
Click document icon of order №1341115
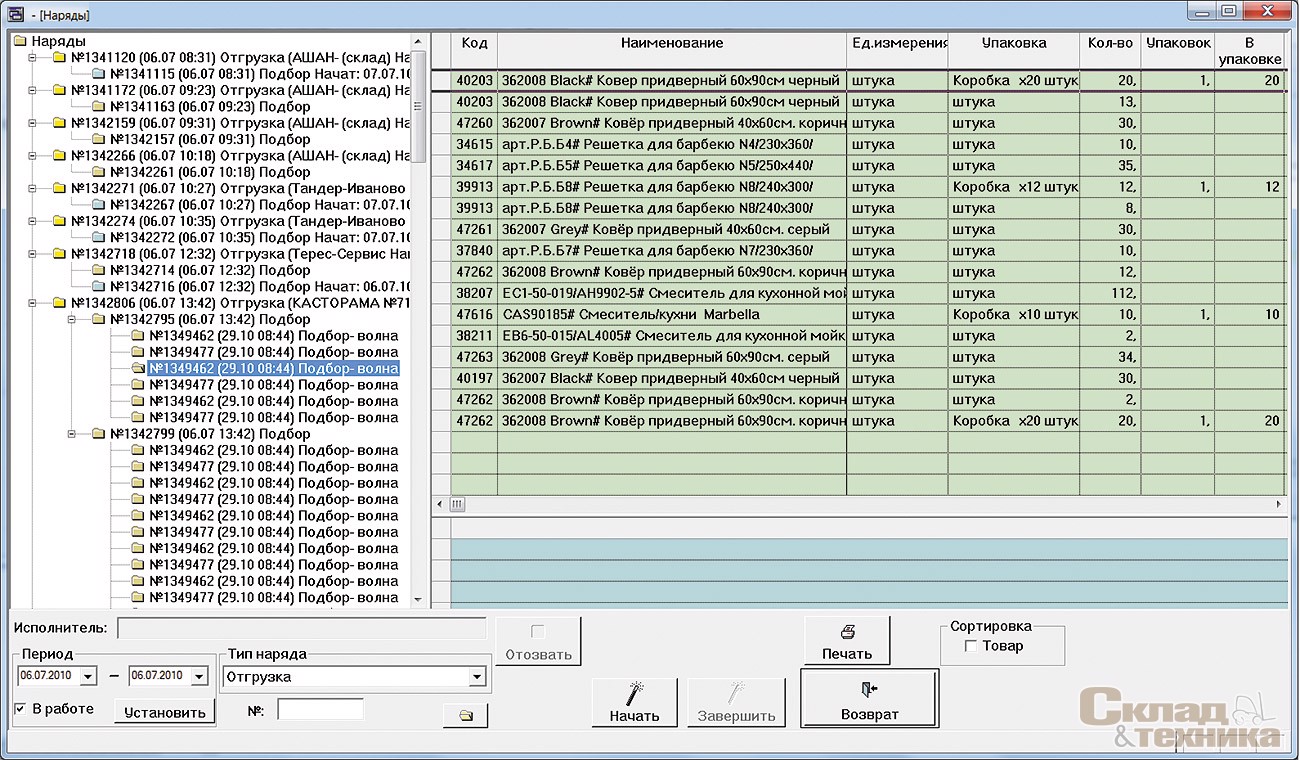[98, 74]
